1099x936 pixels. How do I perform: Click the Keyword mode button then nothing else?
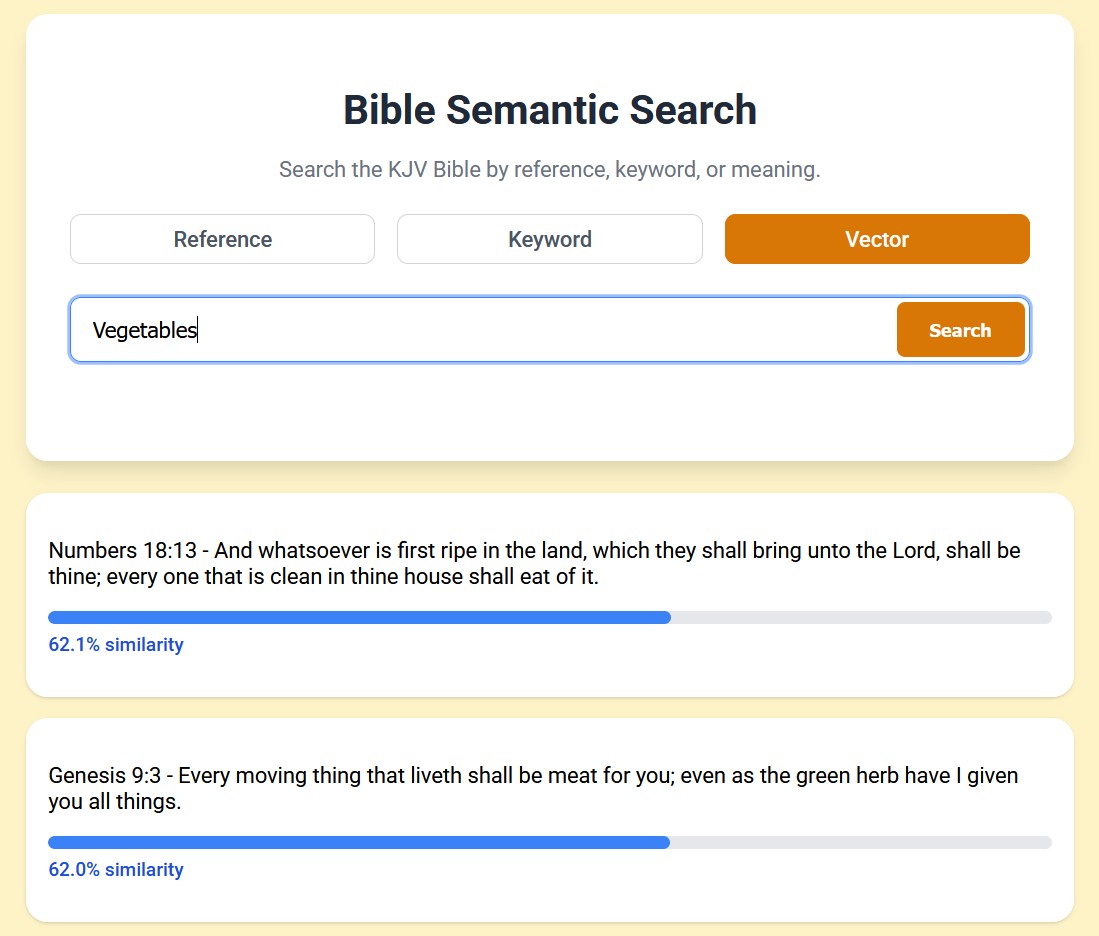tap(549, 239)
